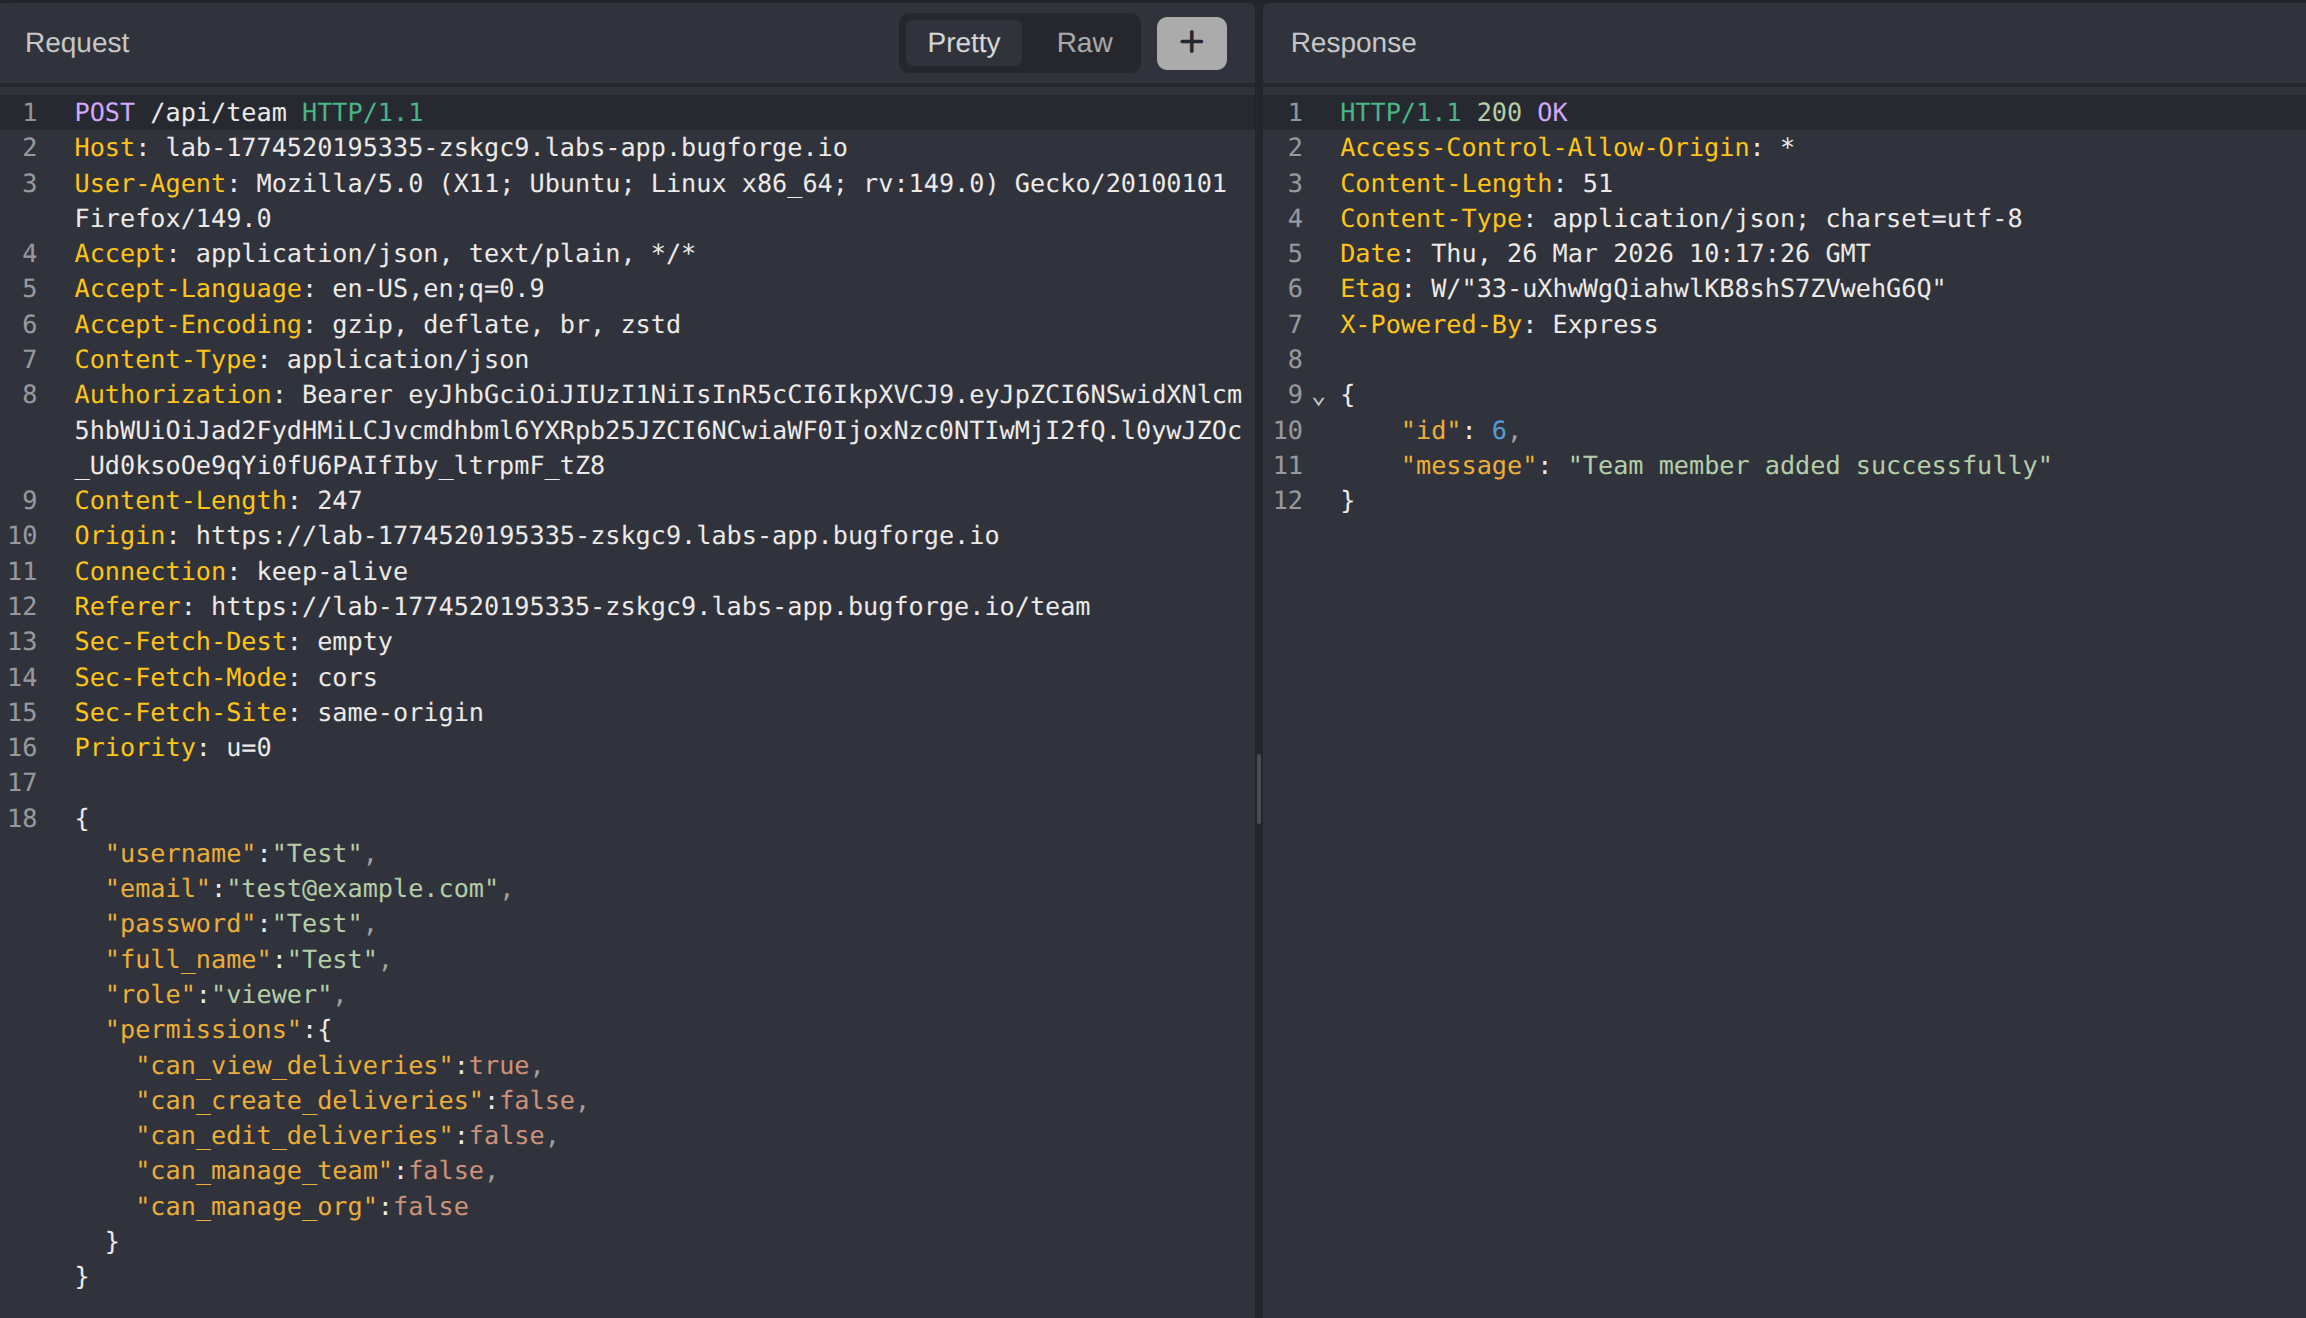Click the Referer header URL

coord(650,607)
